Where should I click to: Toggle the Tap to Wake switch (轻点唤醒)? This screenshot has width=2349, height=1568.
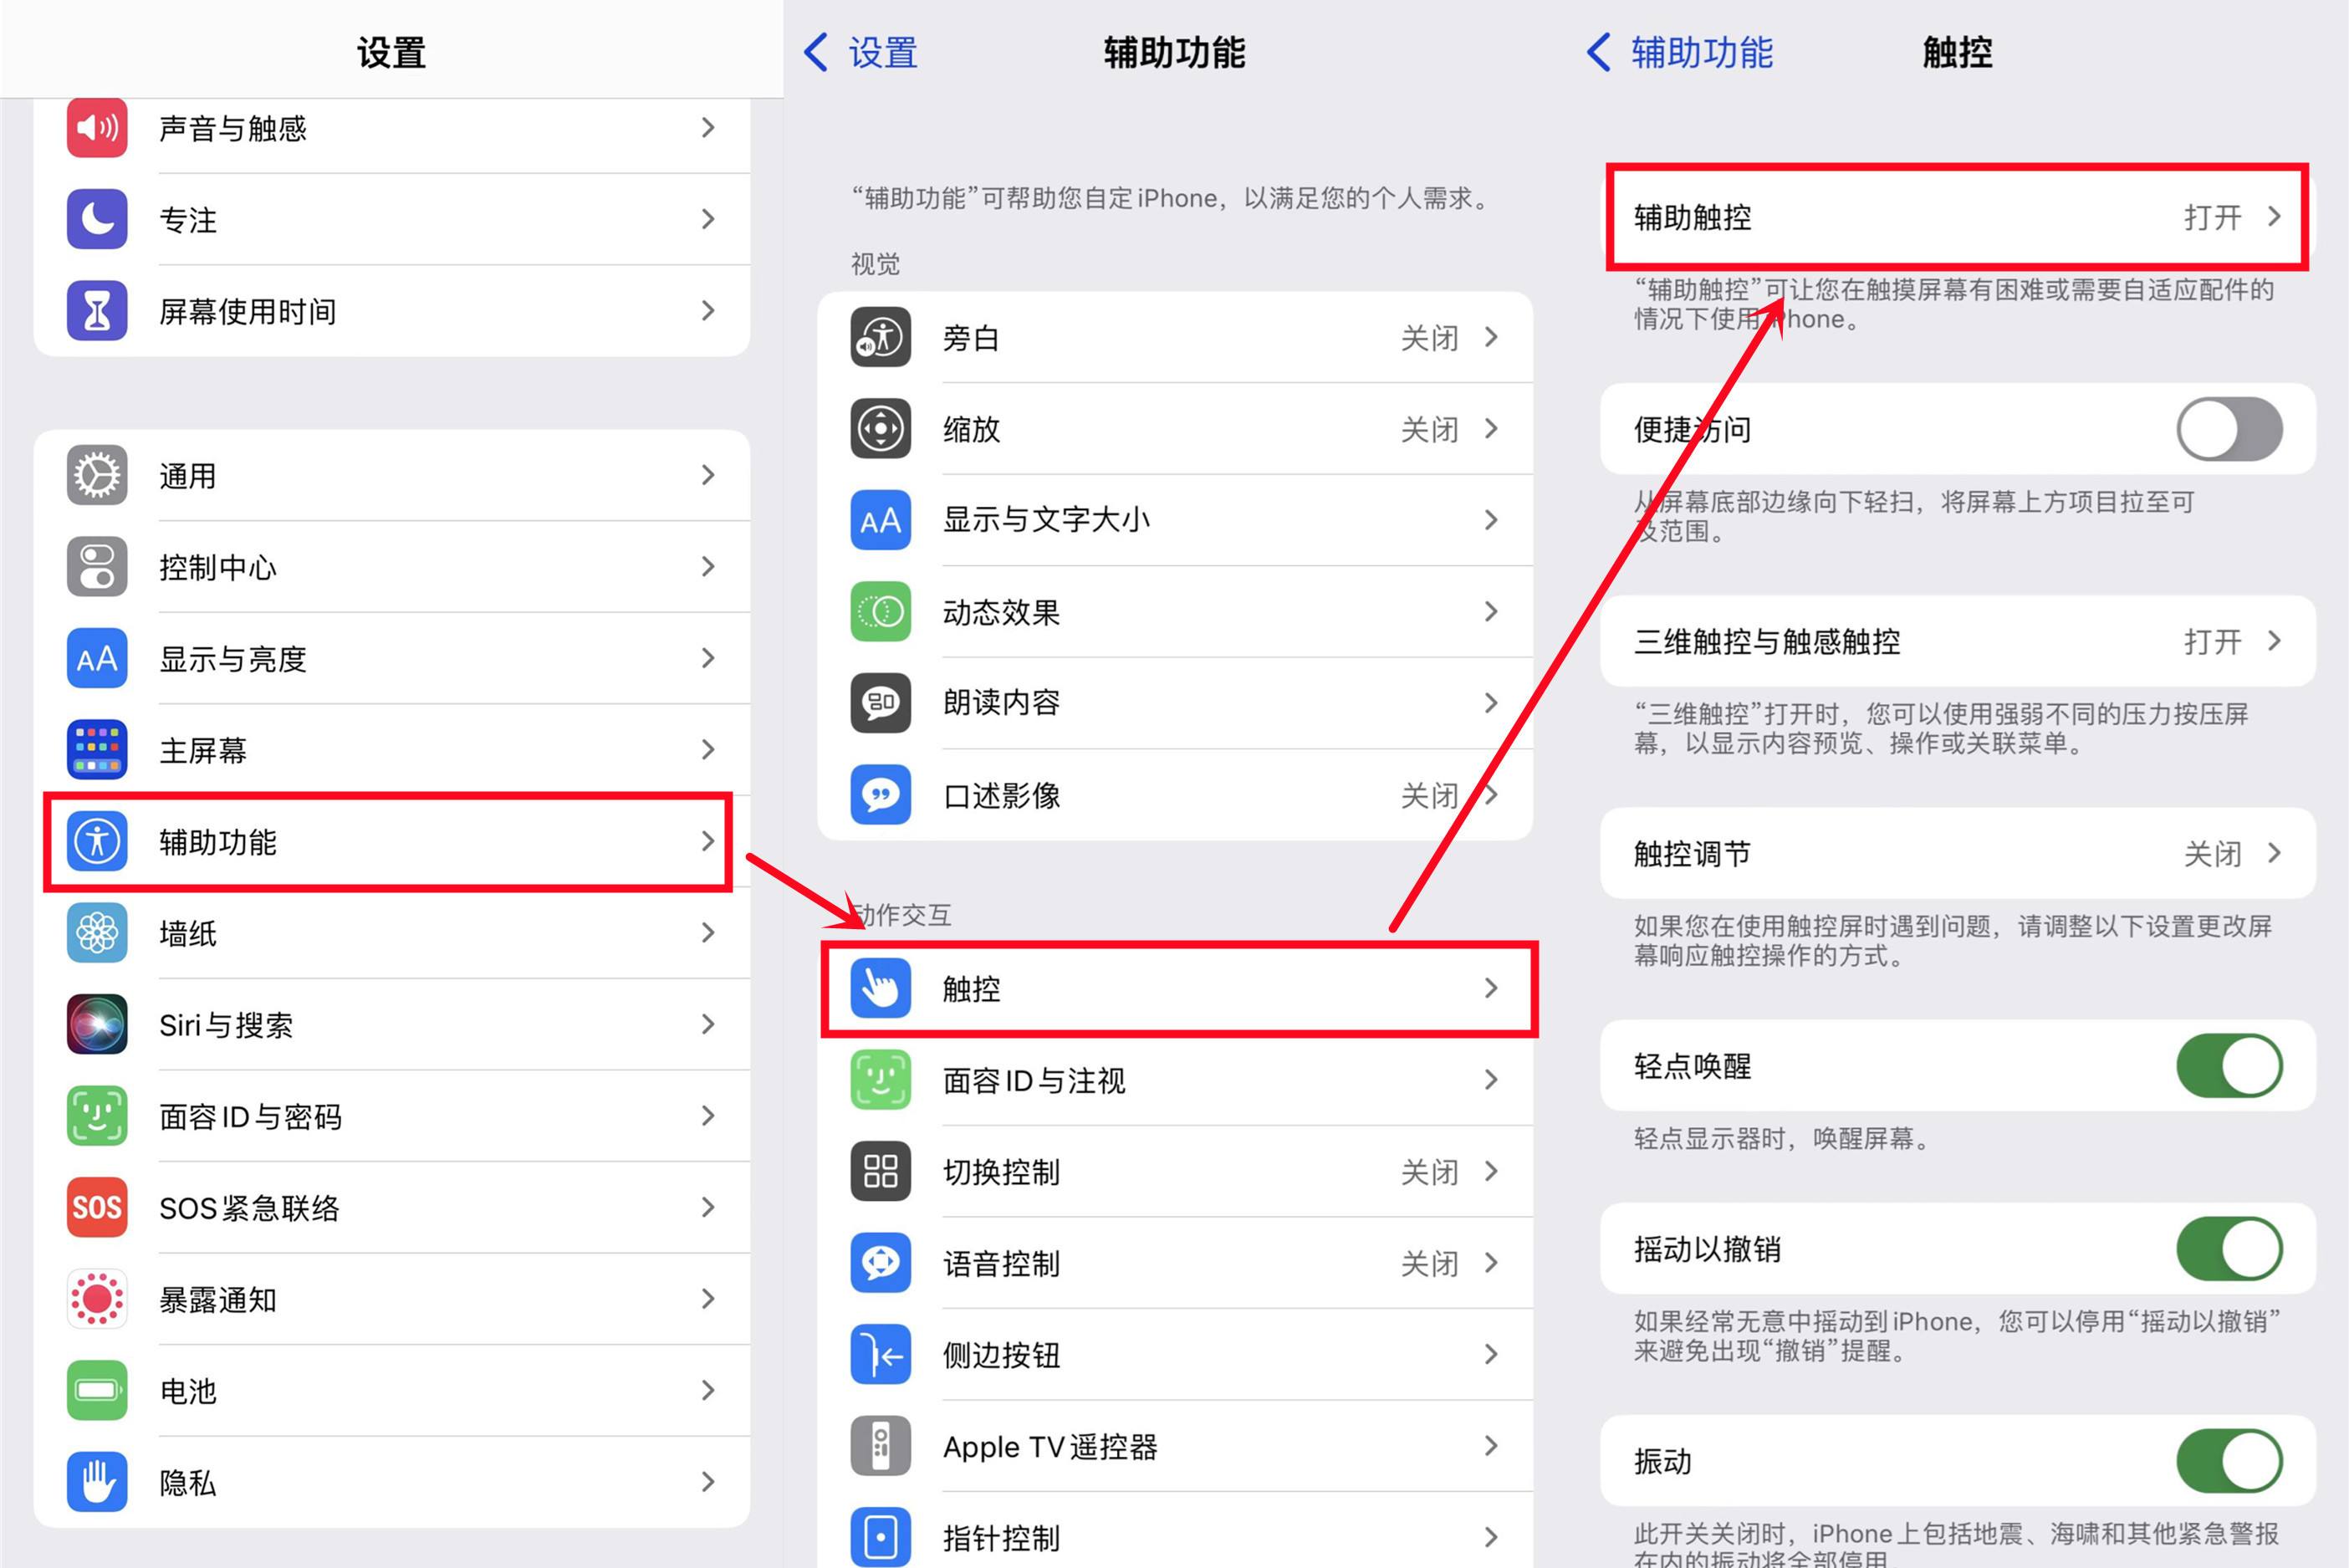tap(2229, 1066)
